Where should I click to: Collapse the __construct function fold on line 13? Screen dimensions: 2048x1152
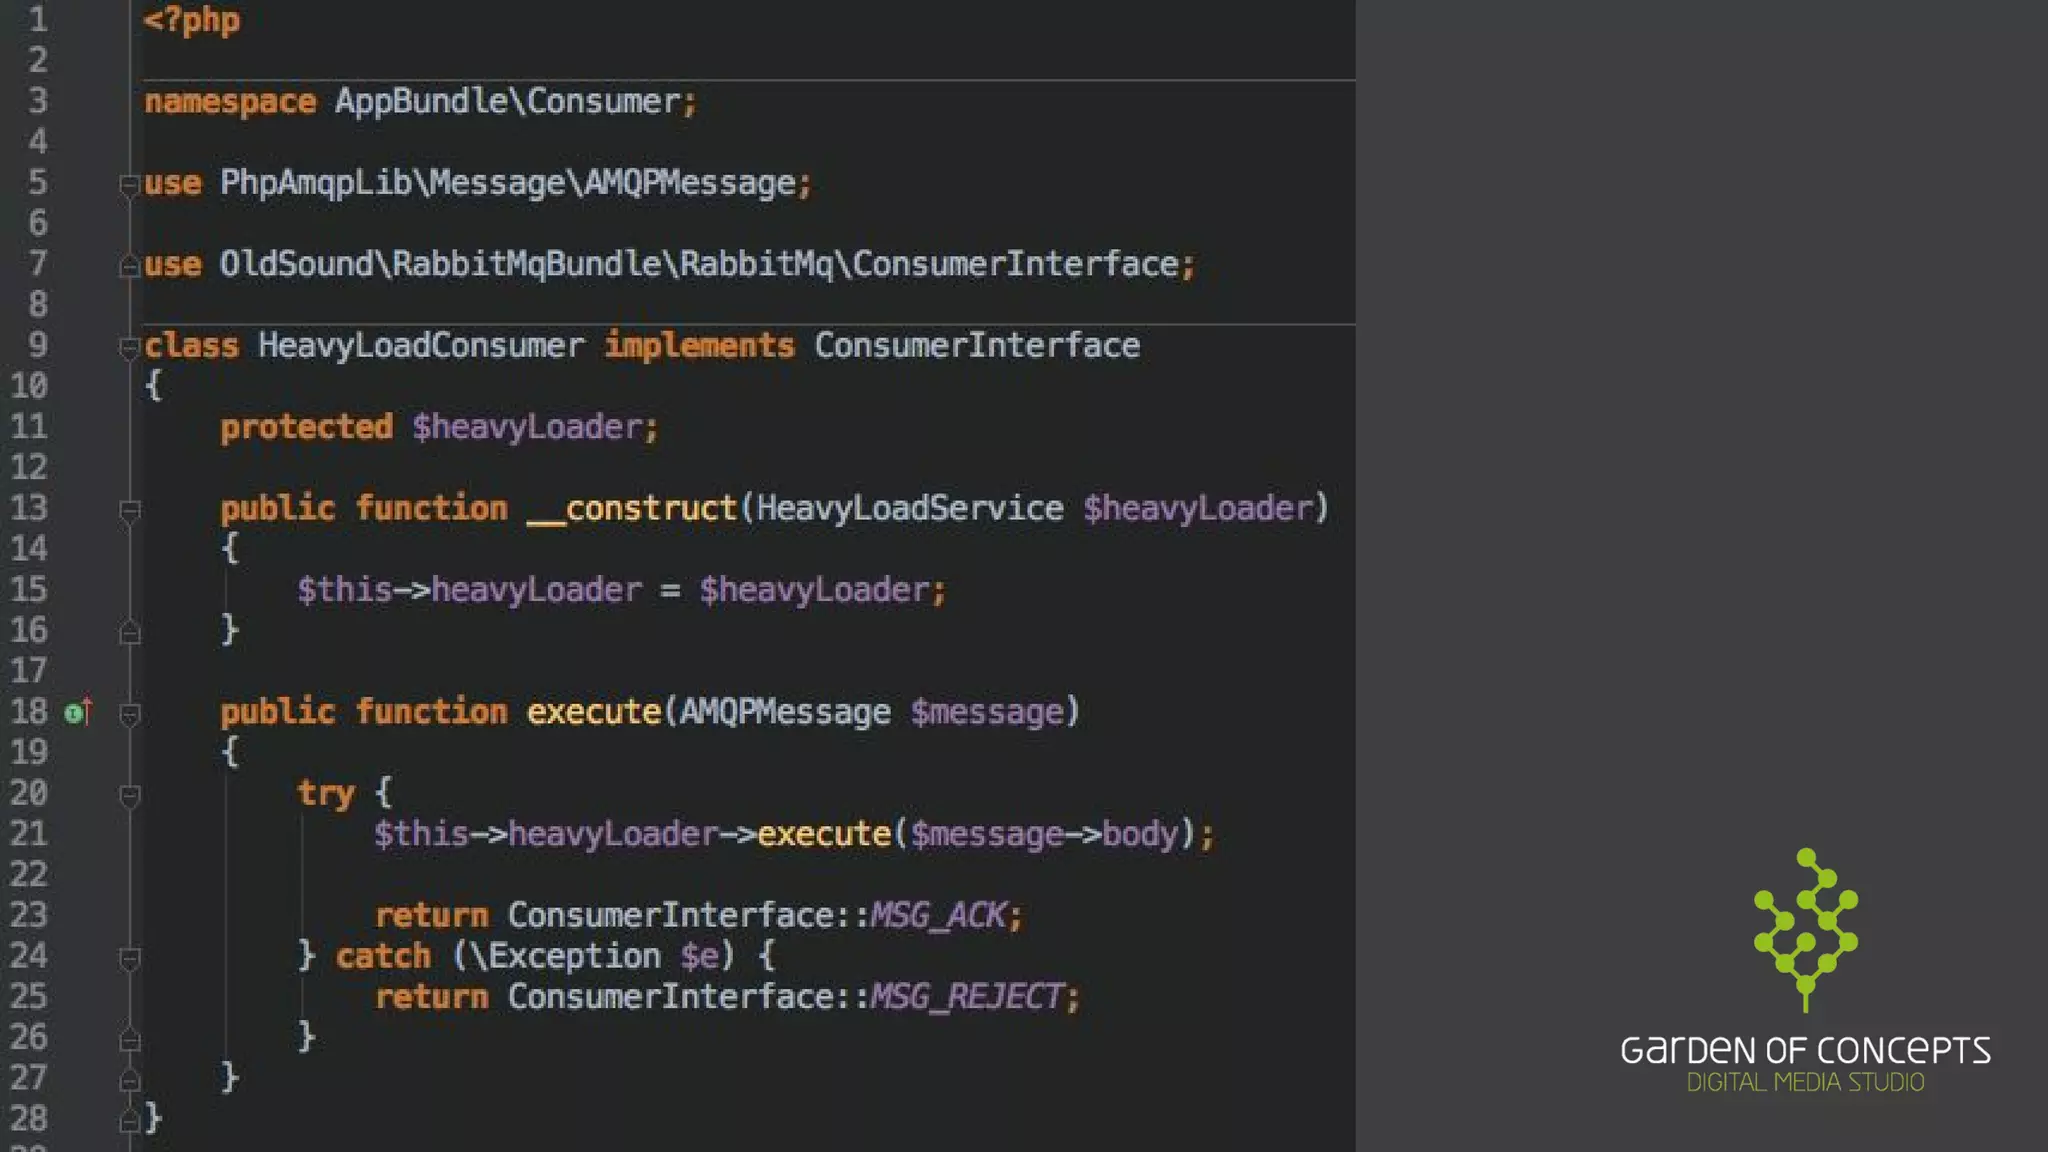(x=129, y=511)
